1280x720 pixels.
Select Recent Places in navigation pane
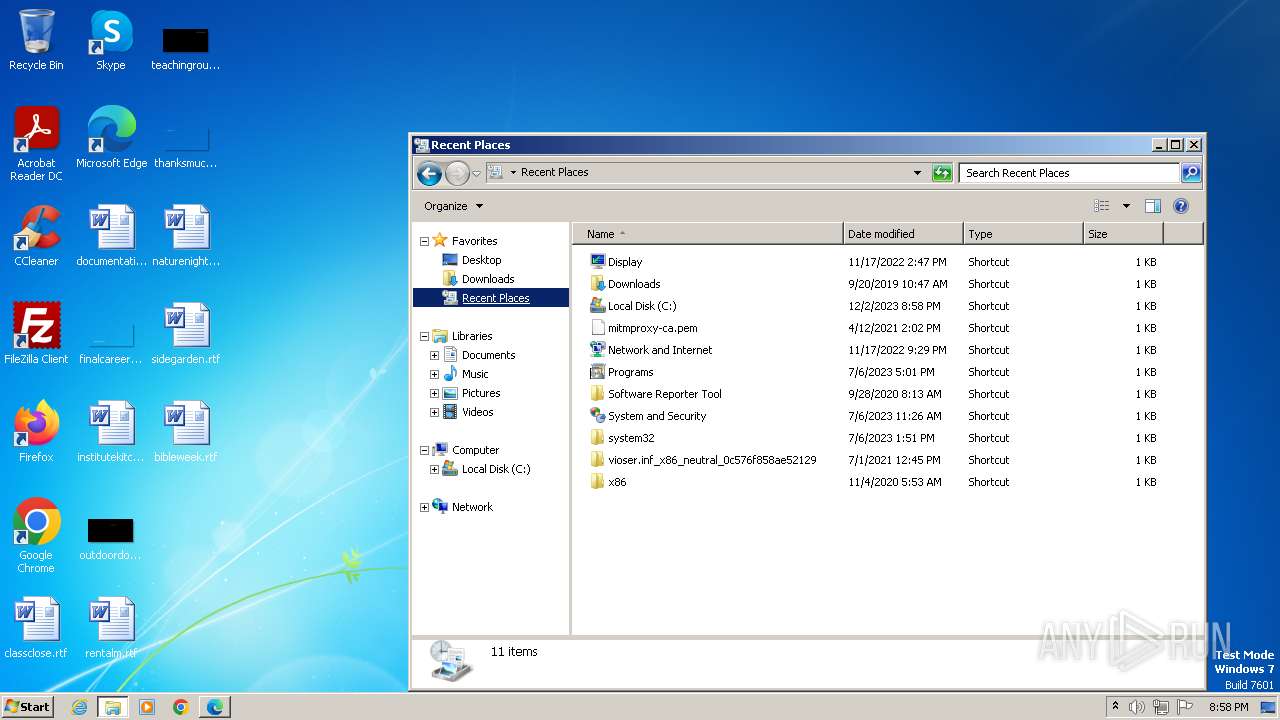pos(491,298)
